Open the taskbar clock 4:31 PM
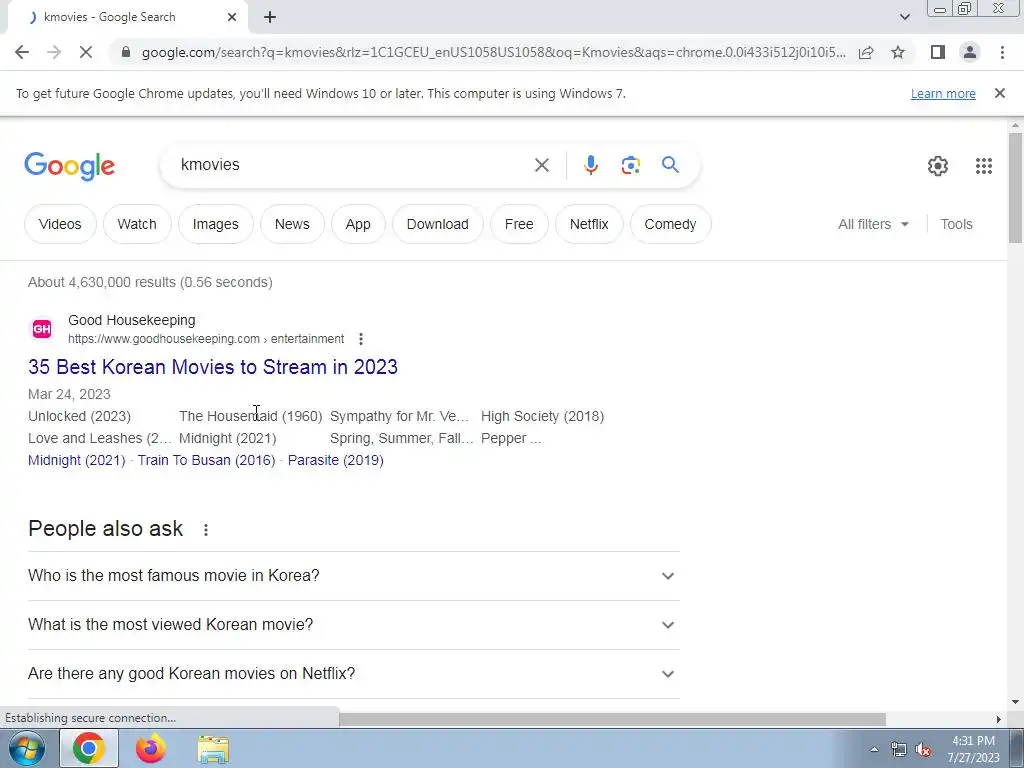The image size is (1024, 768). point(973,749)
